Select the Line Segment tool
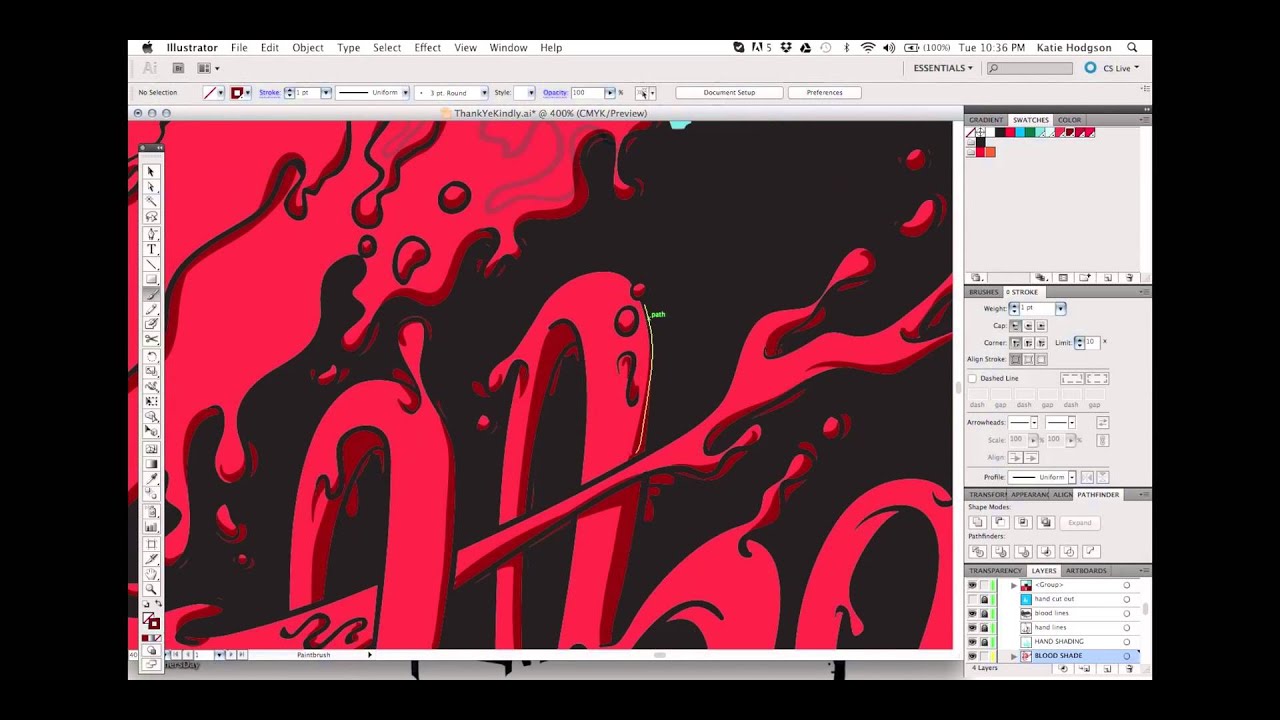Viewport: 1280px width, 720px height. [152, 264]
